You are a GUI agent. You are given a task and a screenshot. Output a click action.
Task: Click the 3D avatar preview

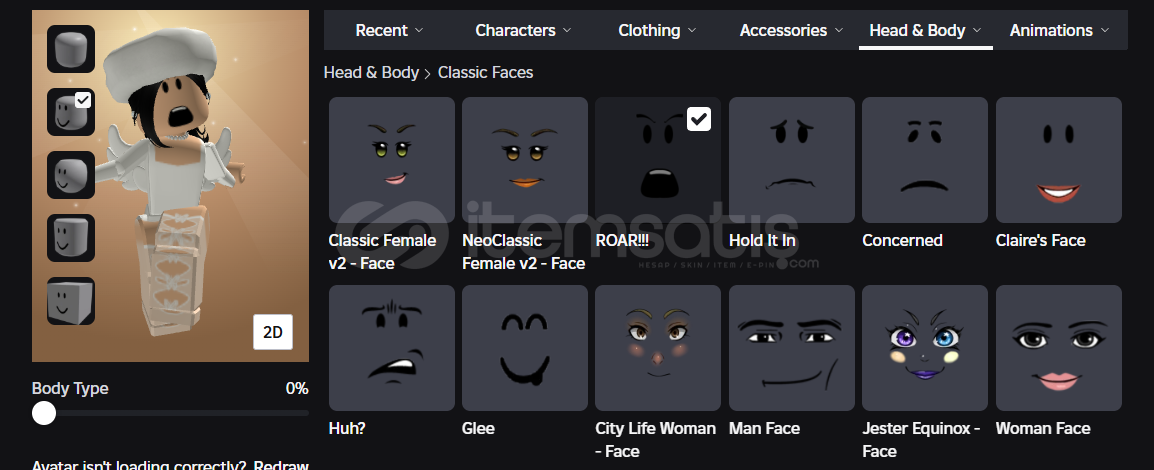pos(170,185)
